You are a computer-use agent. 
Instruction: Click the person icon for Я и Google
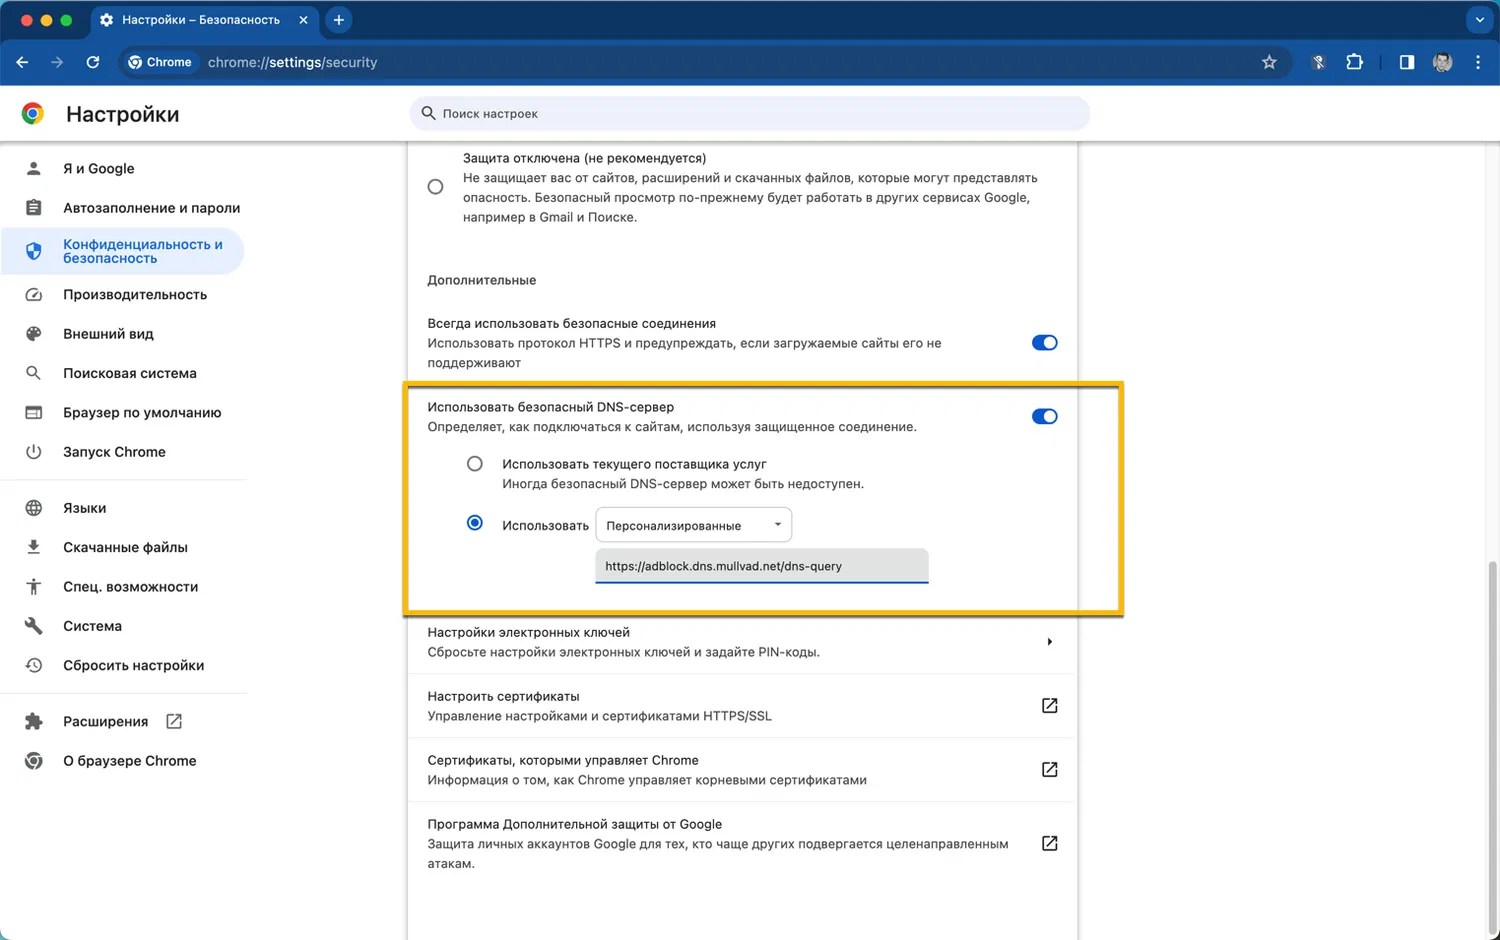point(33,168)
